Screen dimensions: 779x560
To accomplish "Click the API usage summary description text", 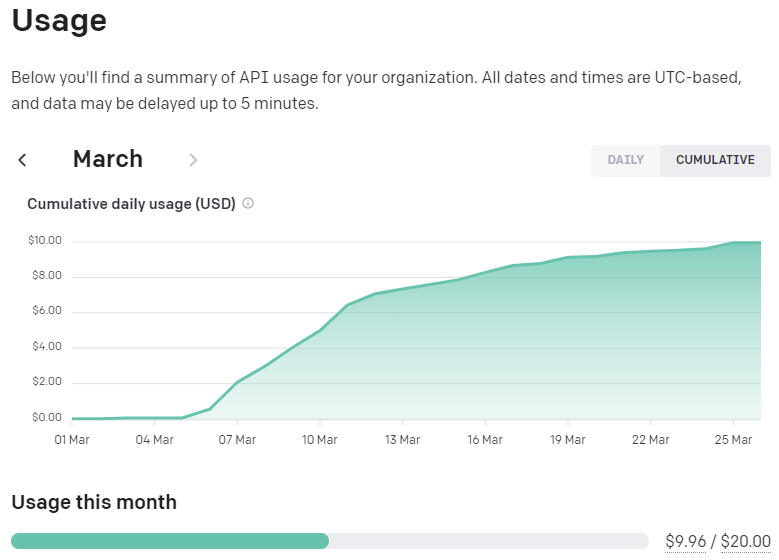I will pos(377,90).
